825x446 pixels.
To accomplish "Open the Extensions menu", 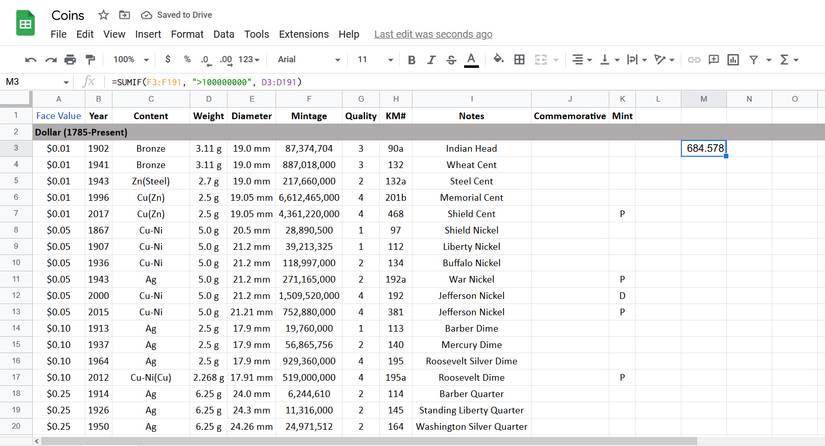I will point(303,34).
